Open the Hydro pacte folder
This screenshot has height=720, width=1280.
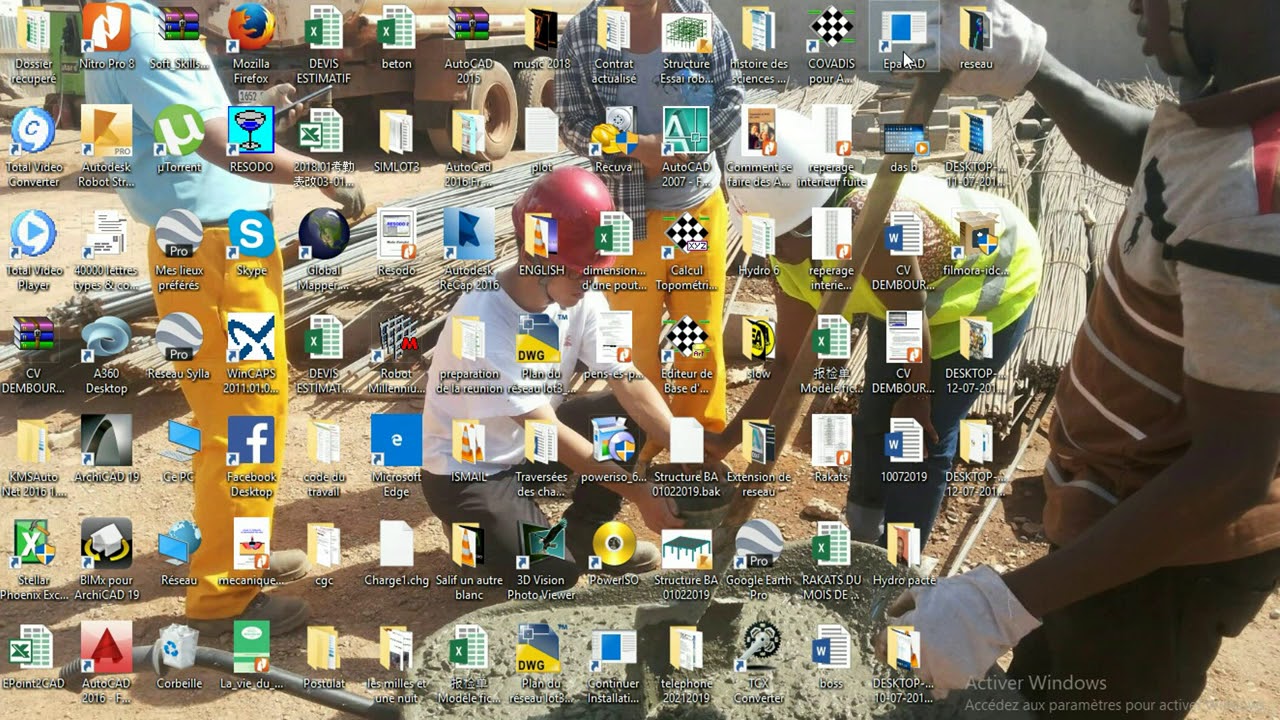(903, 554)
